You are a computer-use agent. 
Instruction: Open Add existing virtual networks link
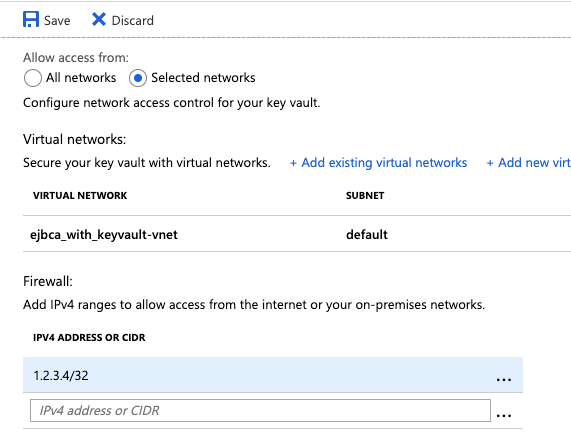coord(384,163)
